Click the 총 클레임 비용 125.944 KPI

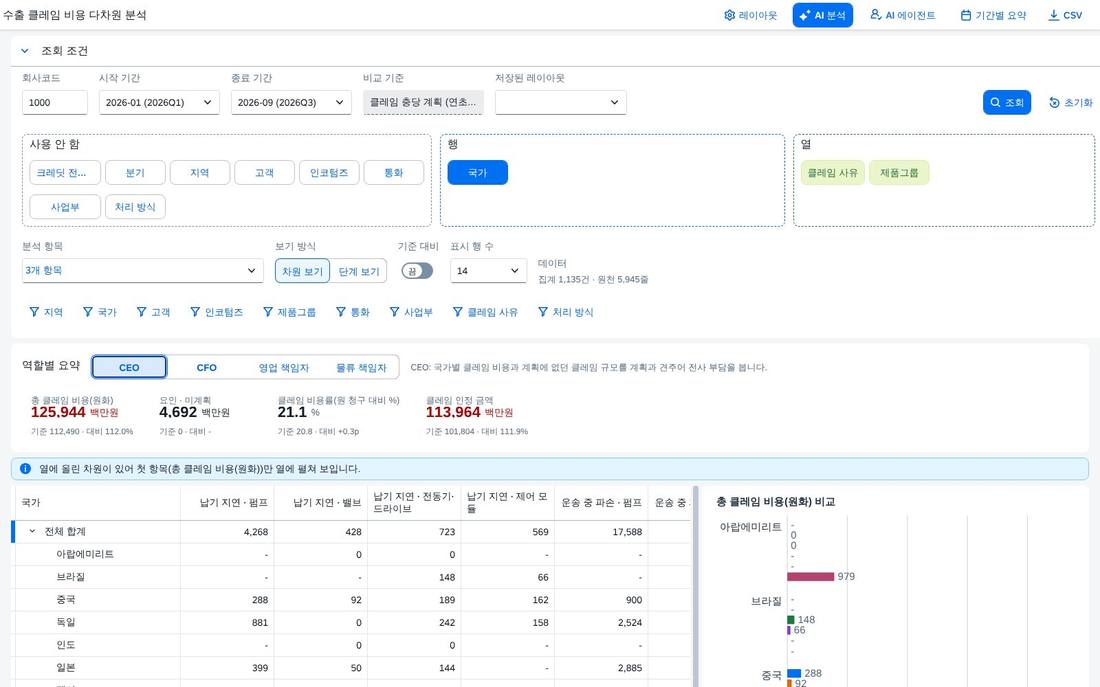point(74,412)
